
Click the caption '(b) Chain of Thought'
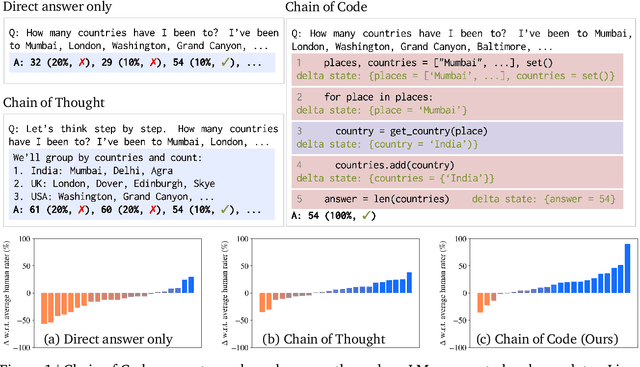click(324, 339)
